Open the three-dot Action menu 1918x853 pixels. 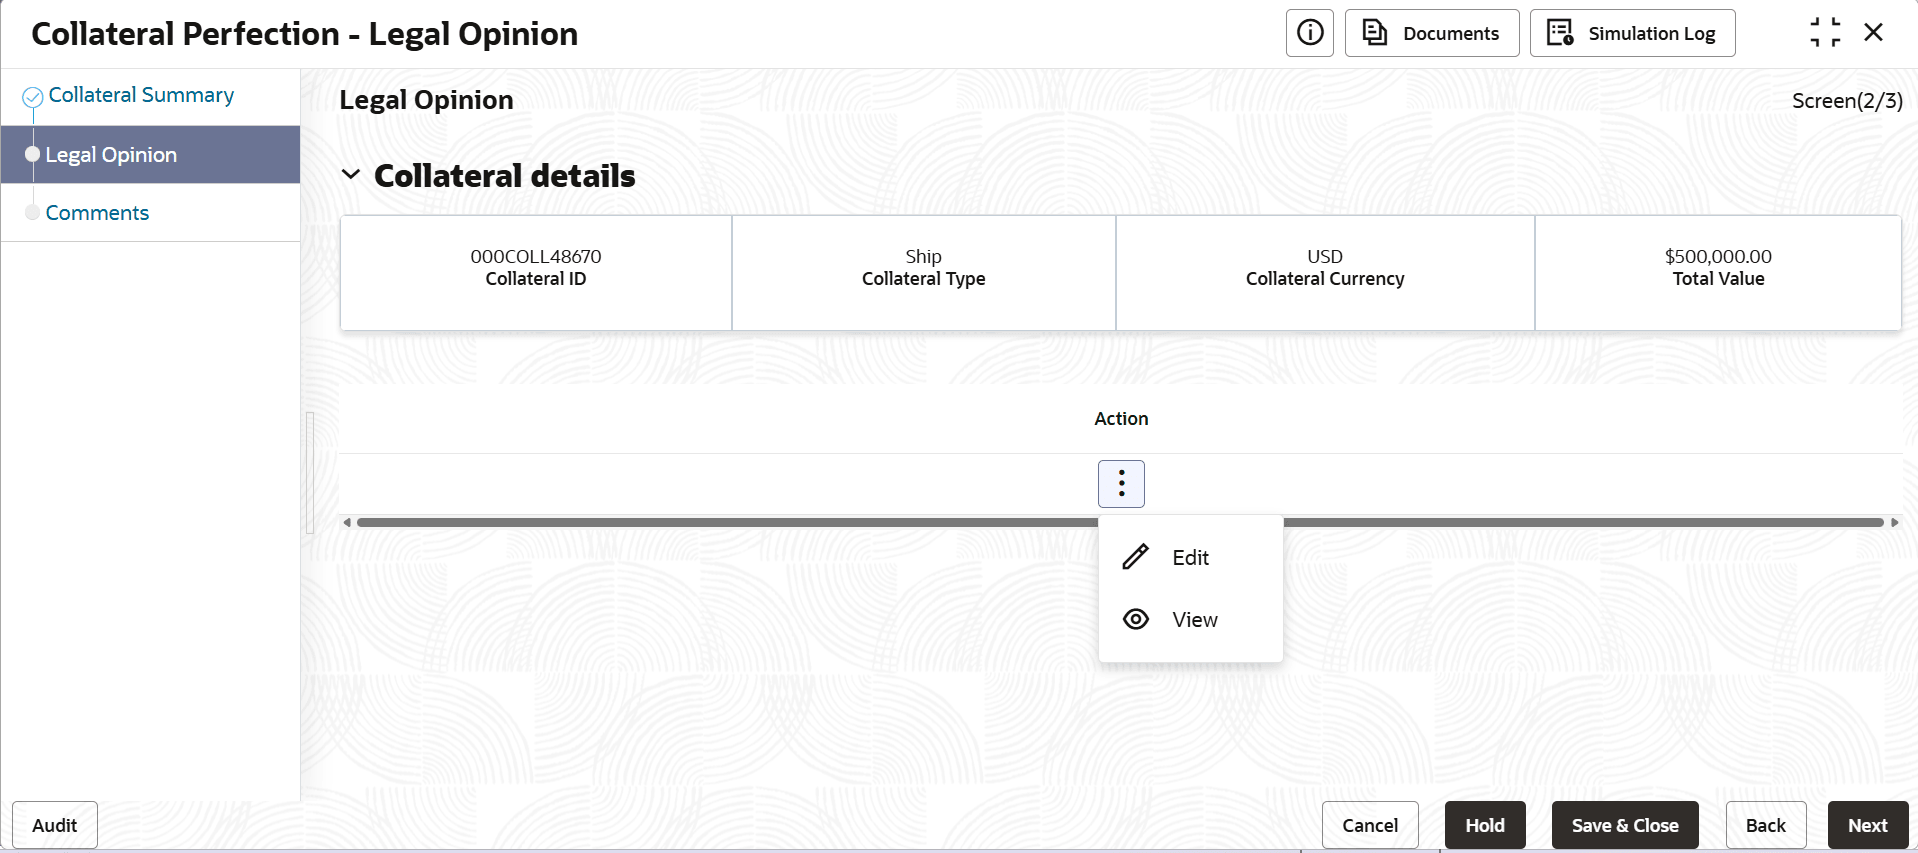1121,484
